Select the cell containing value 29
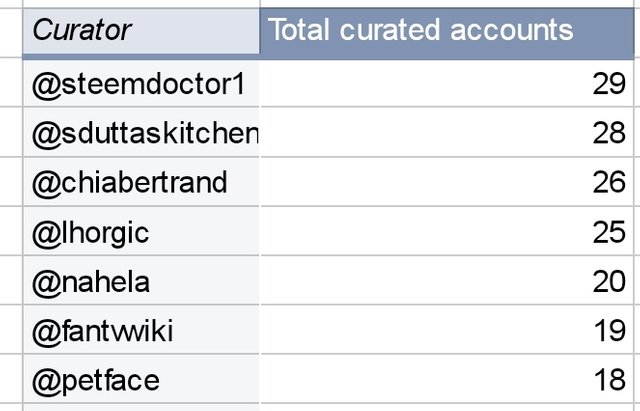The height and width of the screenshot is (411, 640). 447,83
